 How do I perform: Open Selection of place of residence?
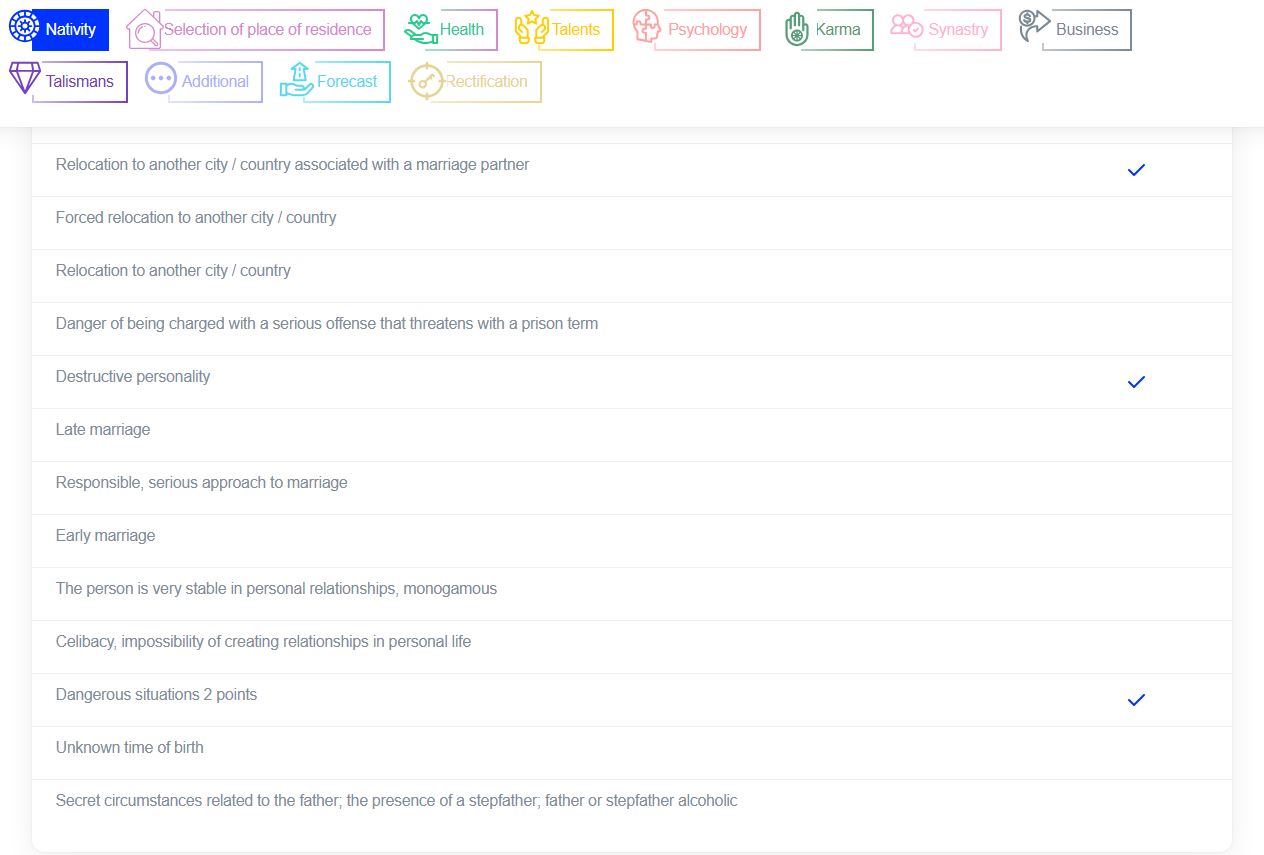pyautogui.click(x=267, y=30)
